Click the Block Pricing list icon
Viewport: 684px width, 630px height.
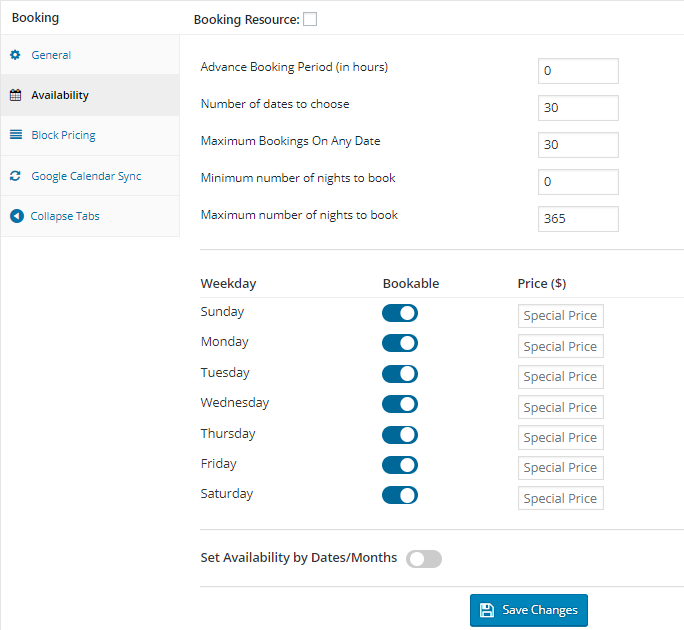coord(15,135)
